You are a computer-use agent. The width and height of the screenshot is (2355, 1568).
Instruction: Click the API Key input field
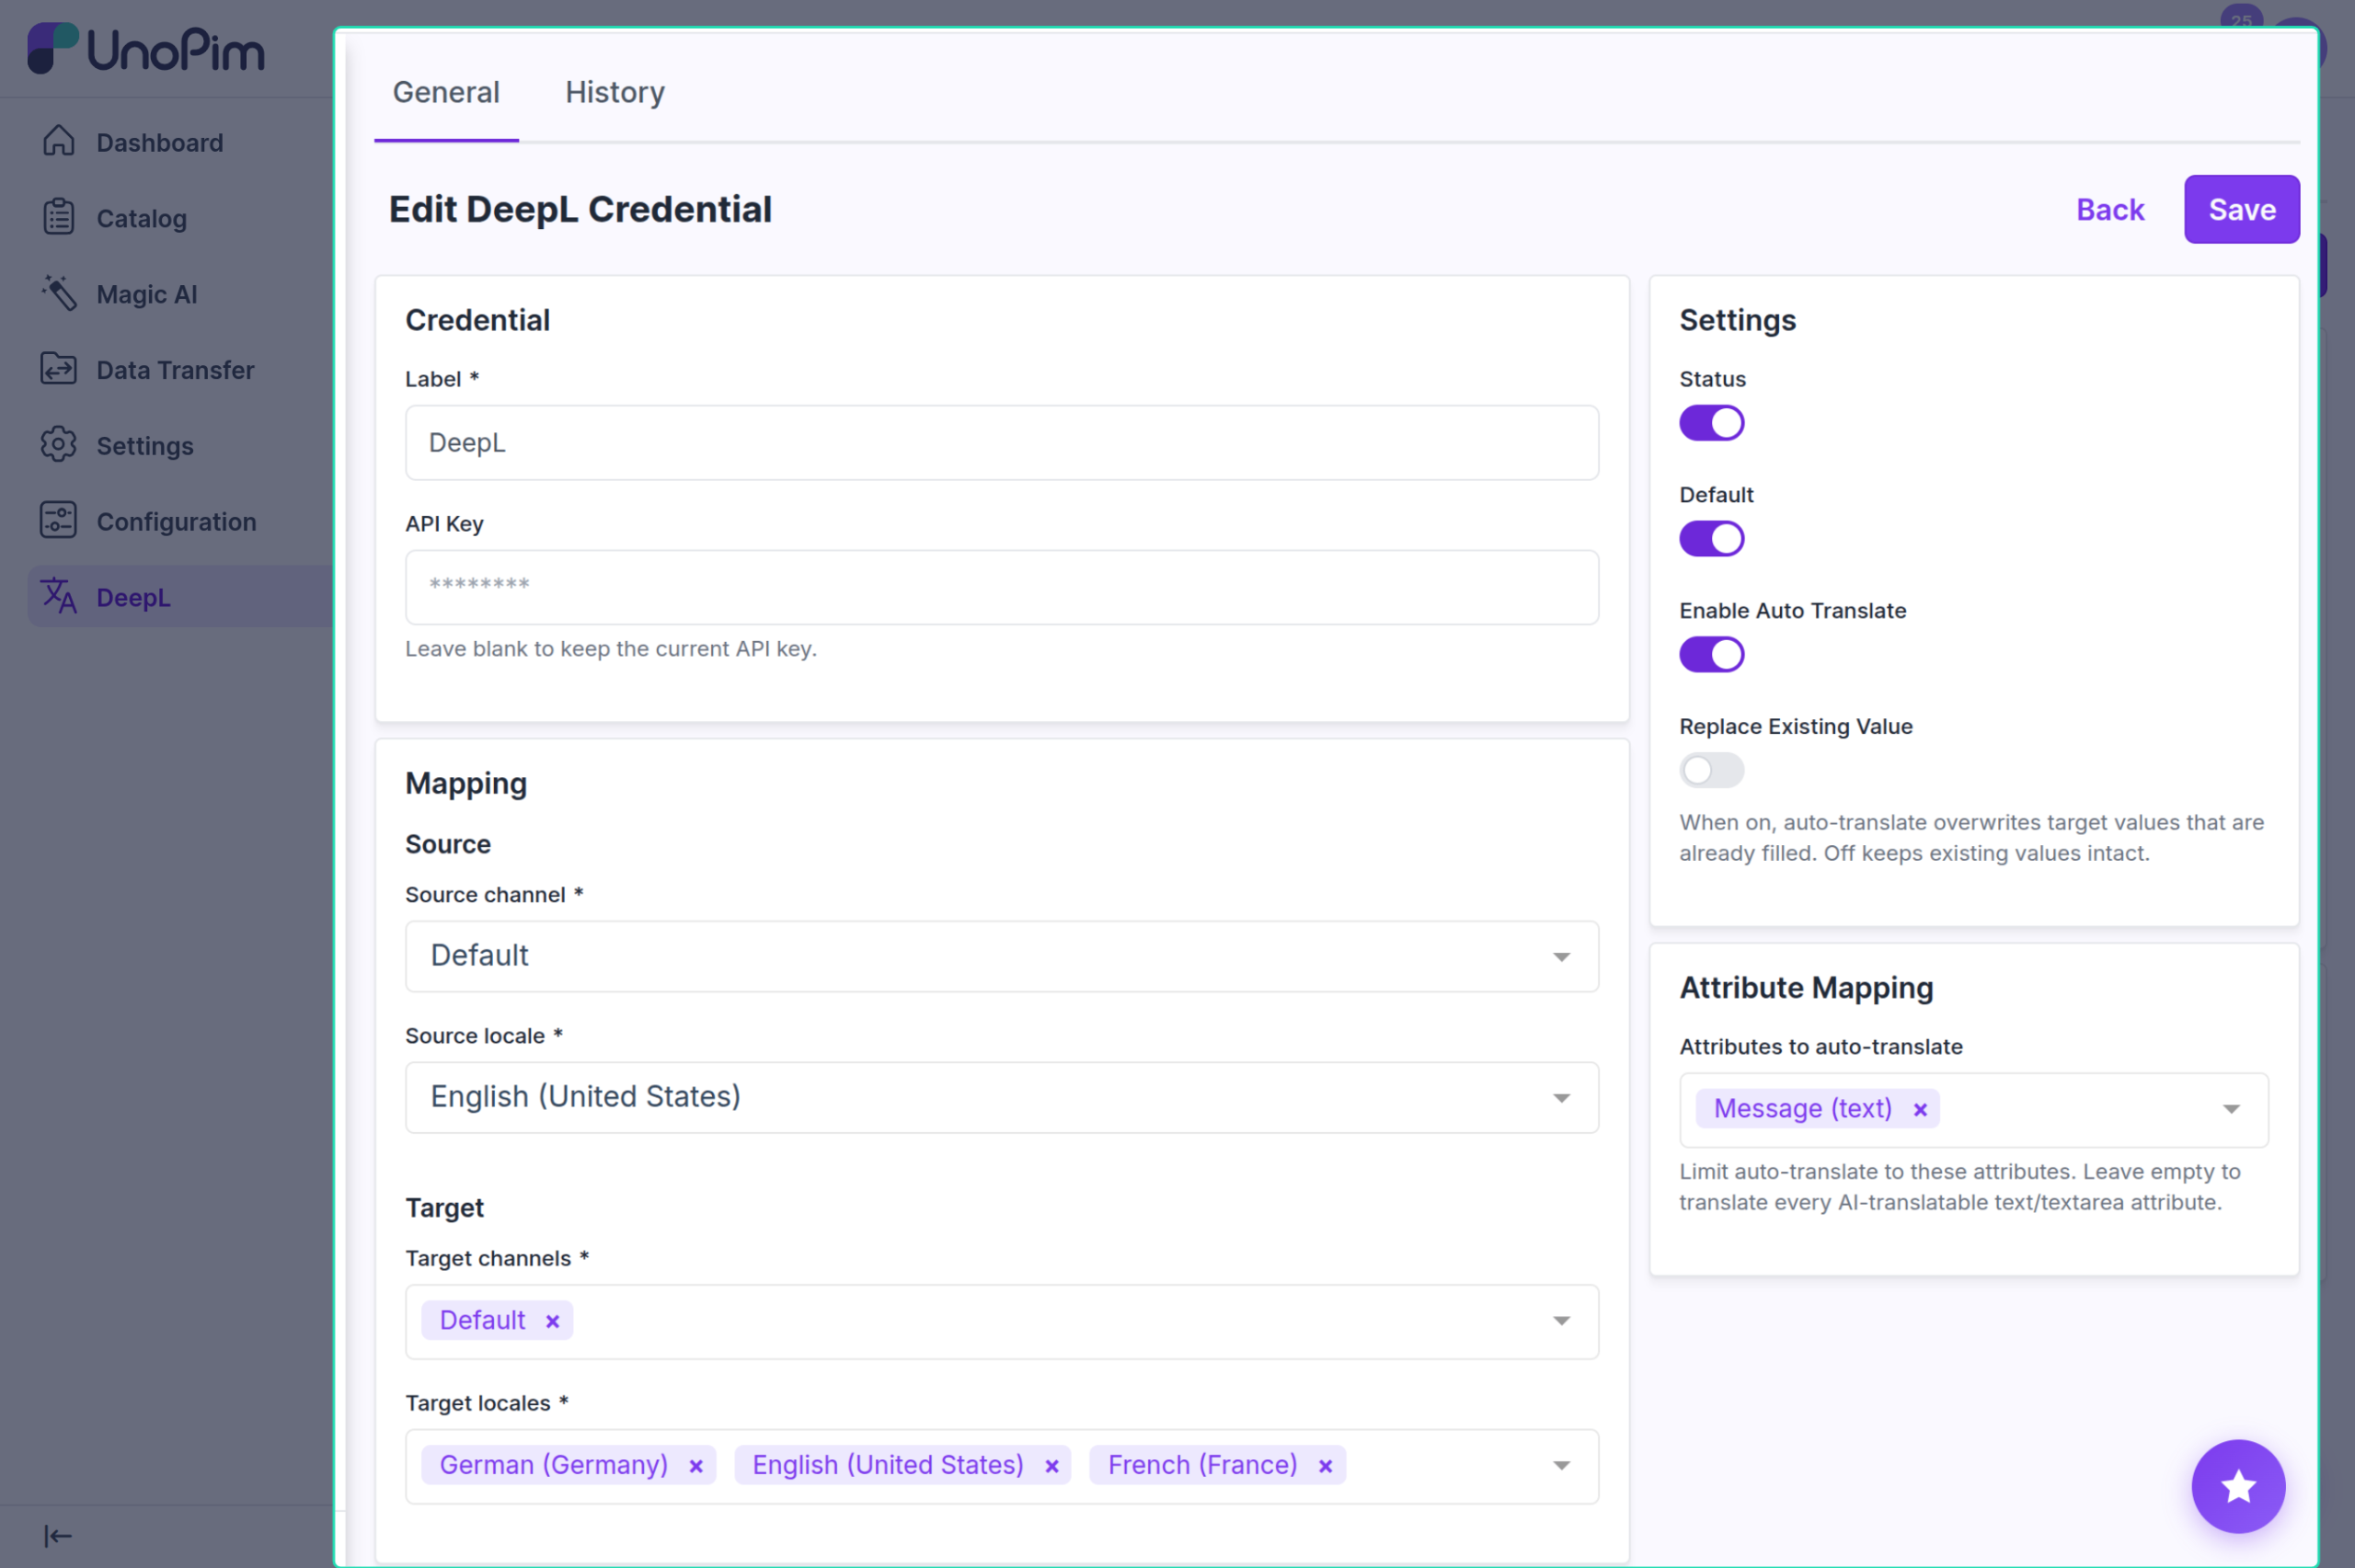(1001, 587)
